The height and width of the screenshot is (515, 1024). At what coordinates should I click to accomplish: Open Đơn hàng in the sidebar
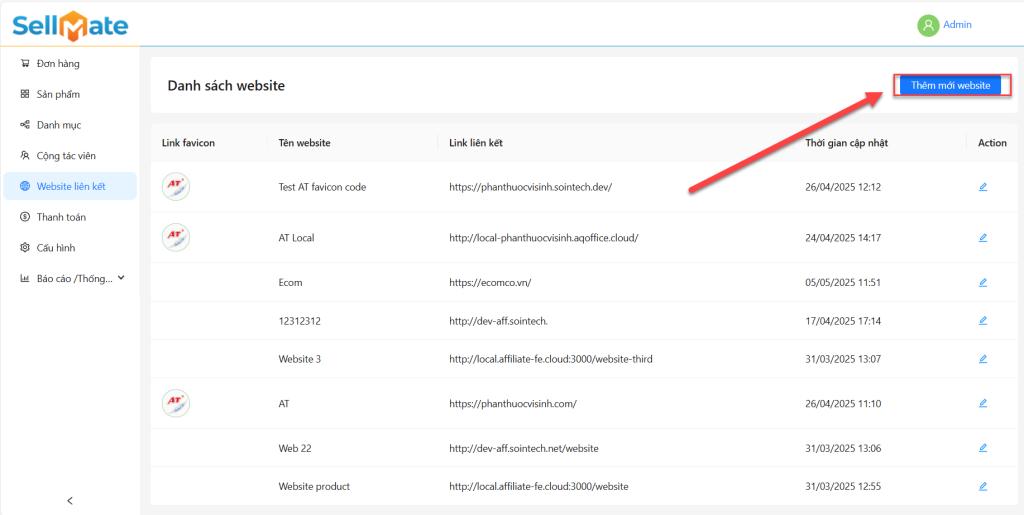coord(58,64)
